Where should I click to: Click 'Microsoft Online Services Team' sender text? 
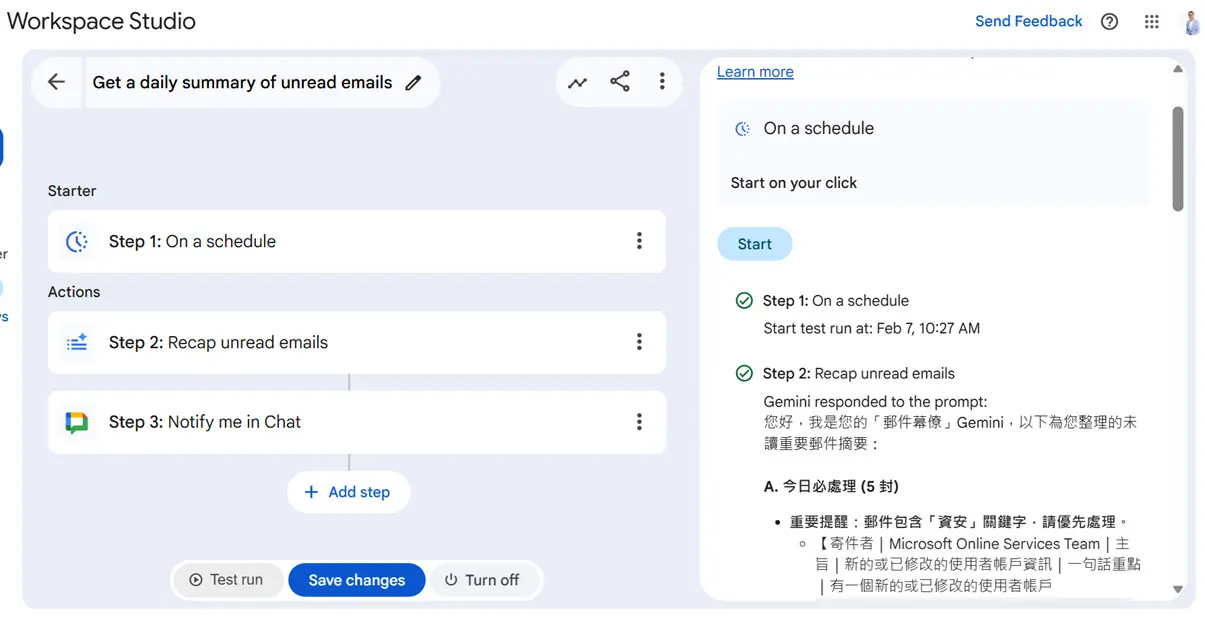point(994,544)
